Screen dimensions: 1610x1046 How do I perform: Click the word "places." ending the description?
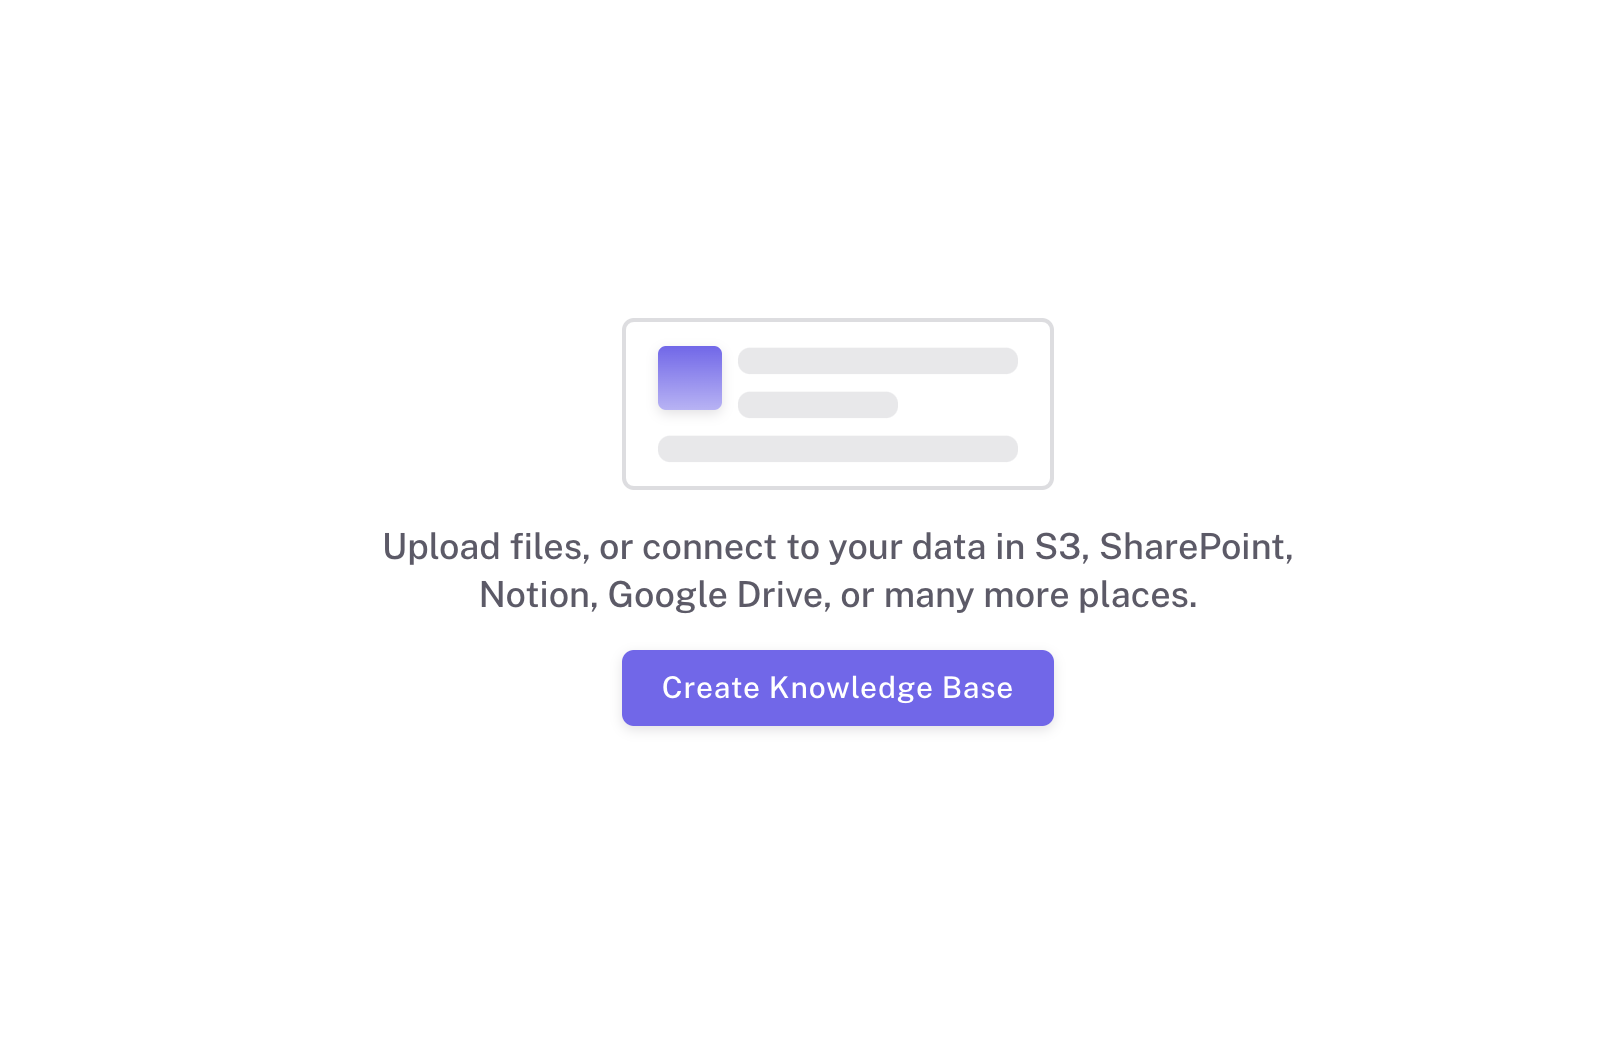1137,595
